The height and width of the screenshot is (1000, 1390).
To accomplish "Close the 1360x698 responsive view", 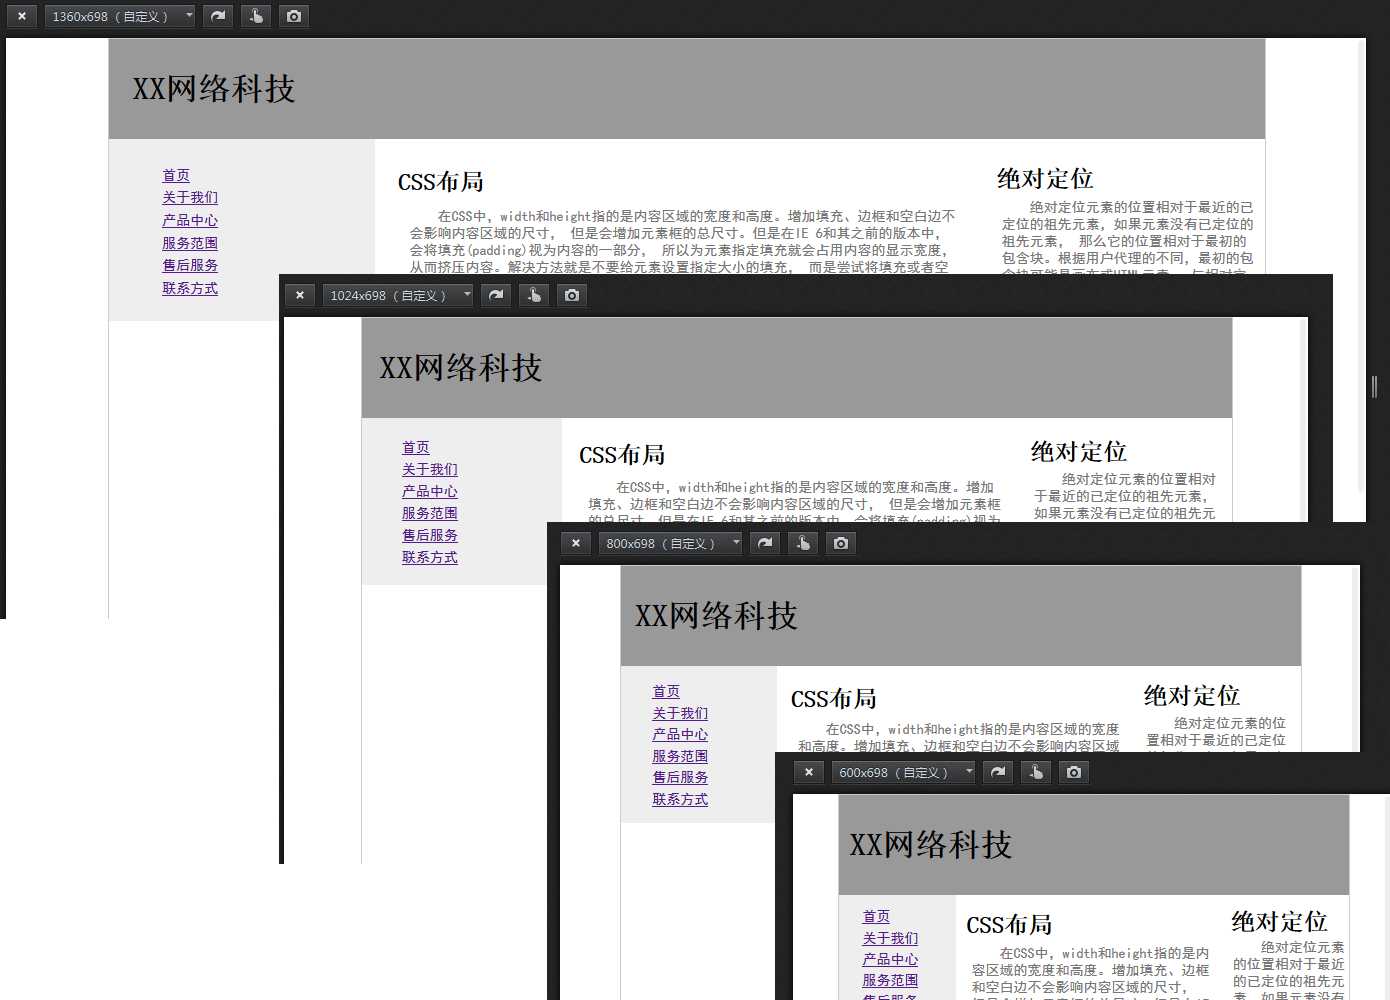I will (x=21, y=16).
